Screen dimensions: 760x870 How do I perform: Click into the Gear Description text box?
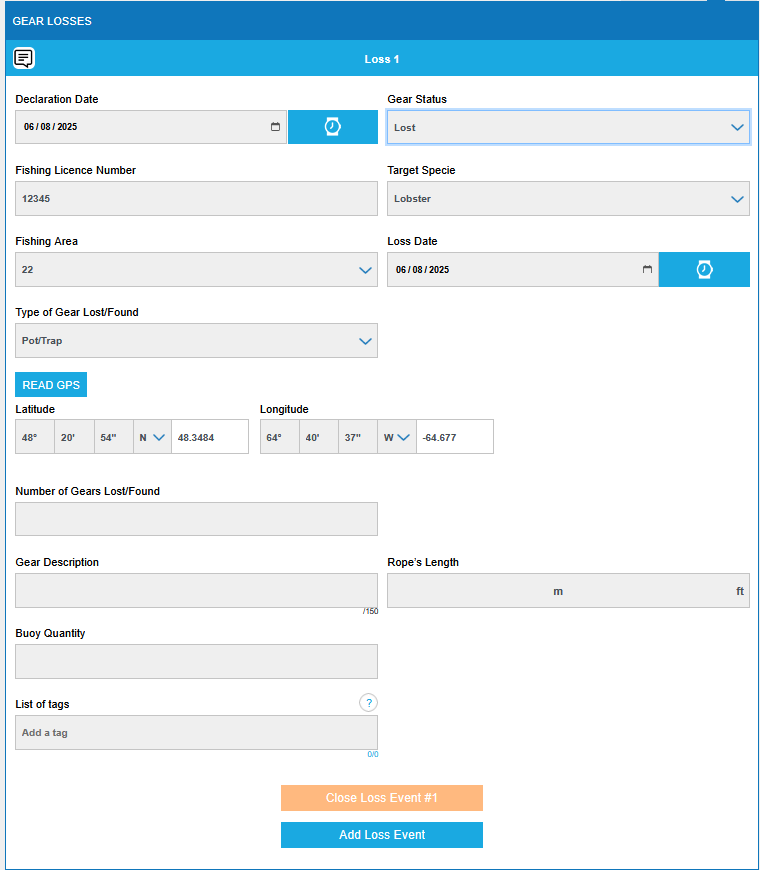click(x=196, y=590)
